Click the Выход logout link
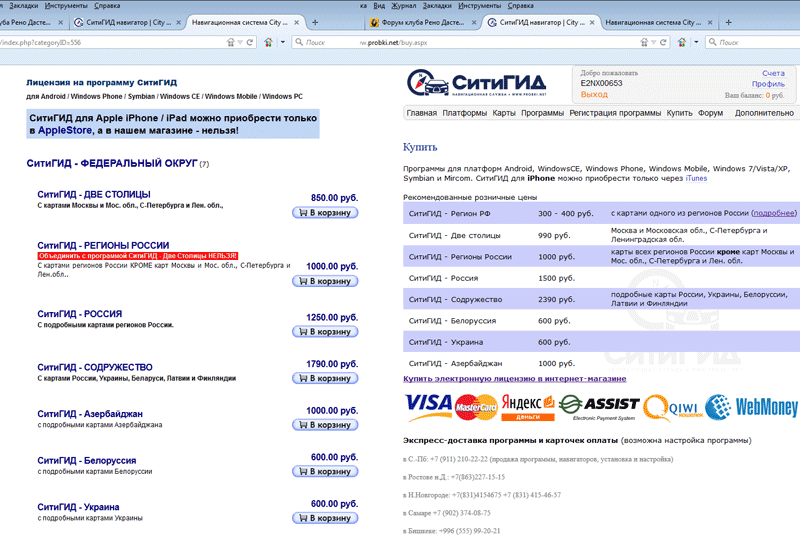 [x=594, y=94]
